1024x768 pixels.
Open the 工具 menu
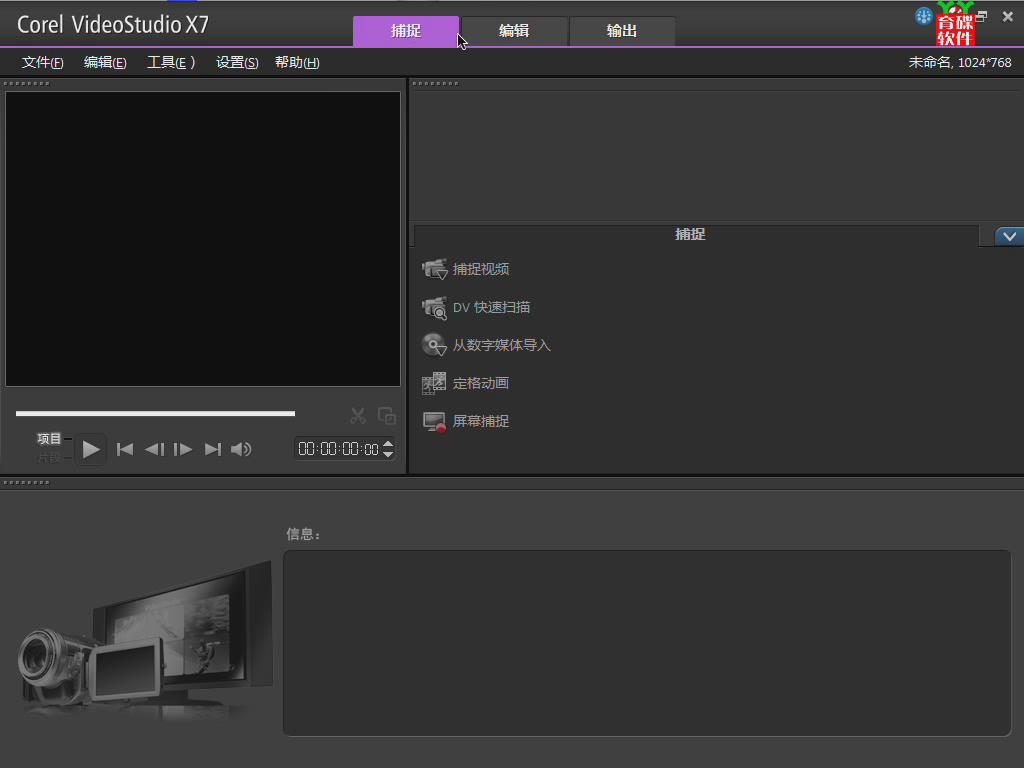170,63
